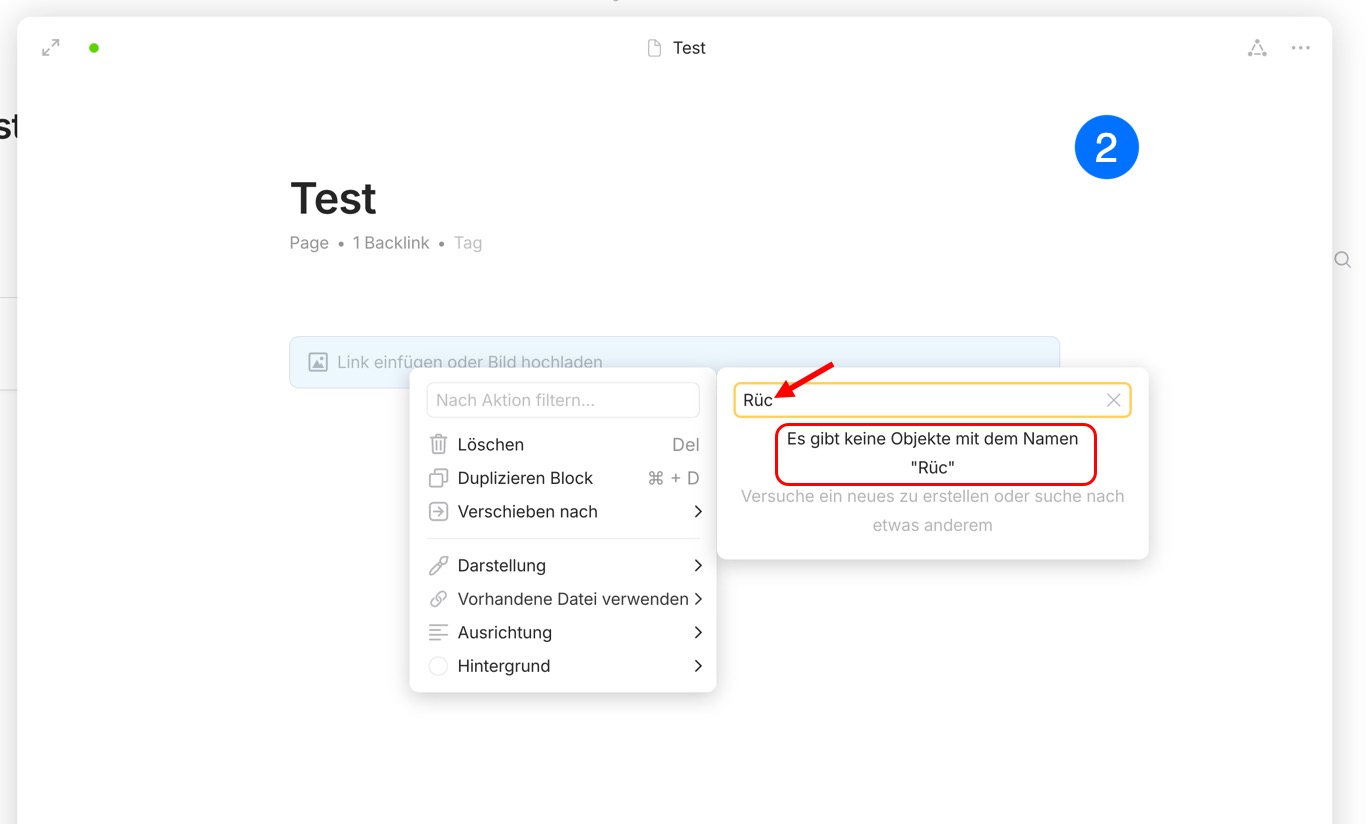Open the graph view icon at top right
The width and height of the screenshot is (1368, 824).
(1257, 47)
